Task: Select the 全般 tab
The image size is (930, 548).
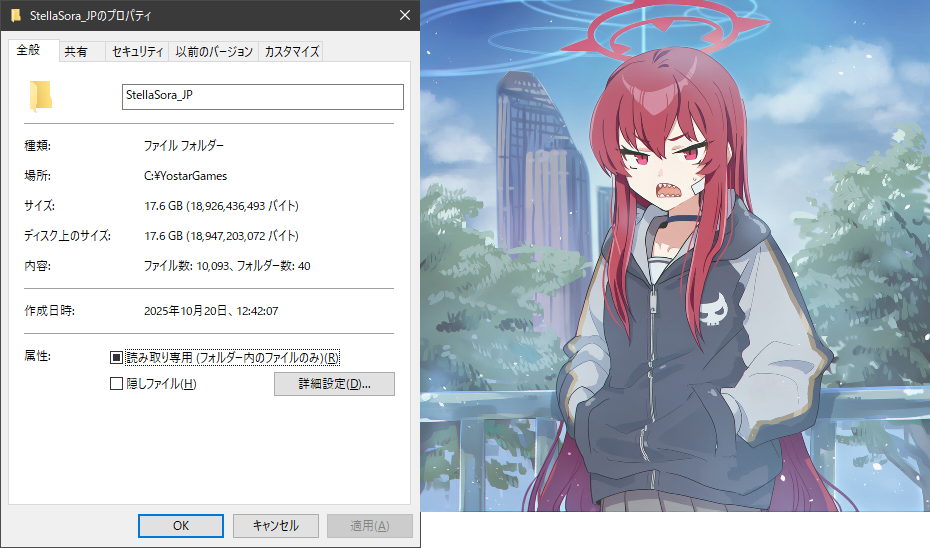Action: [29, 51]
